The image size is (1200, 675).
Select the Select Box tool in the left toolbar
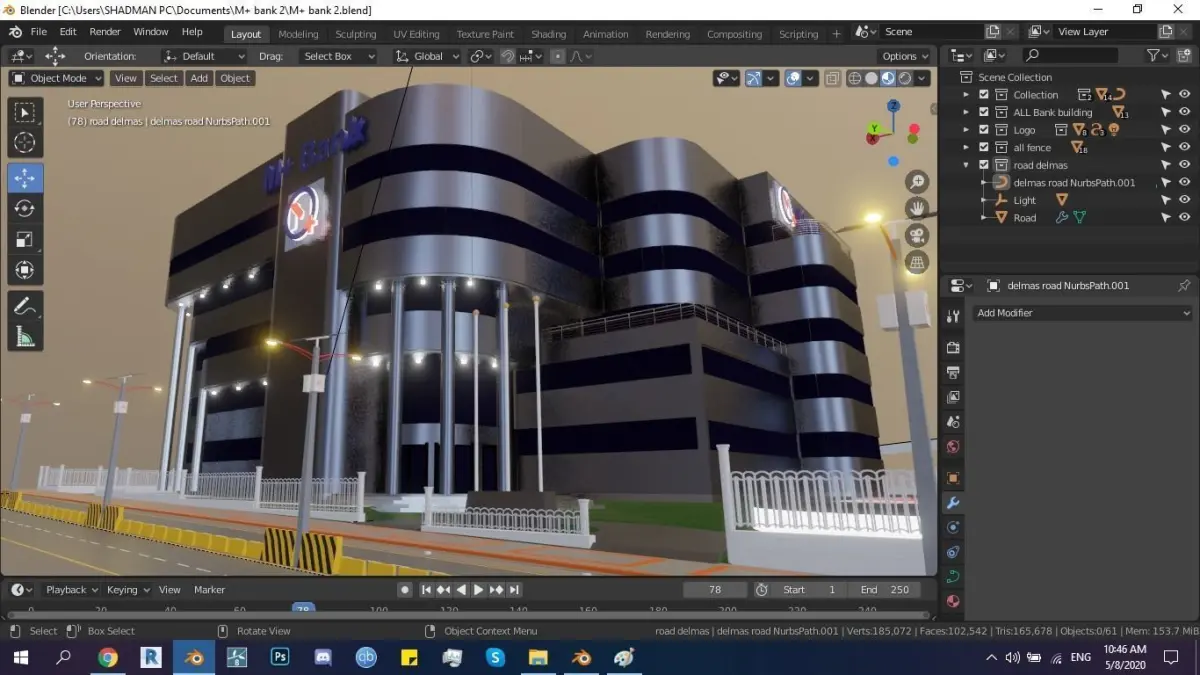pos(25,113)
